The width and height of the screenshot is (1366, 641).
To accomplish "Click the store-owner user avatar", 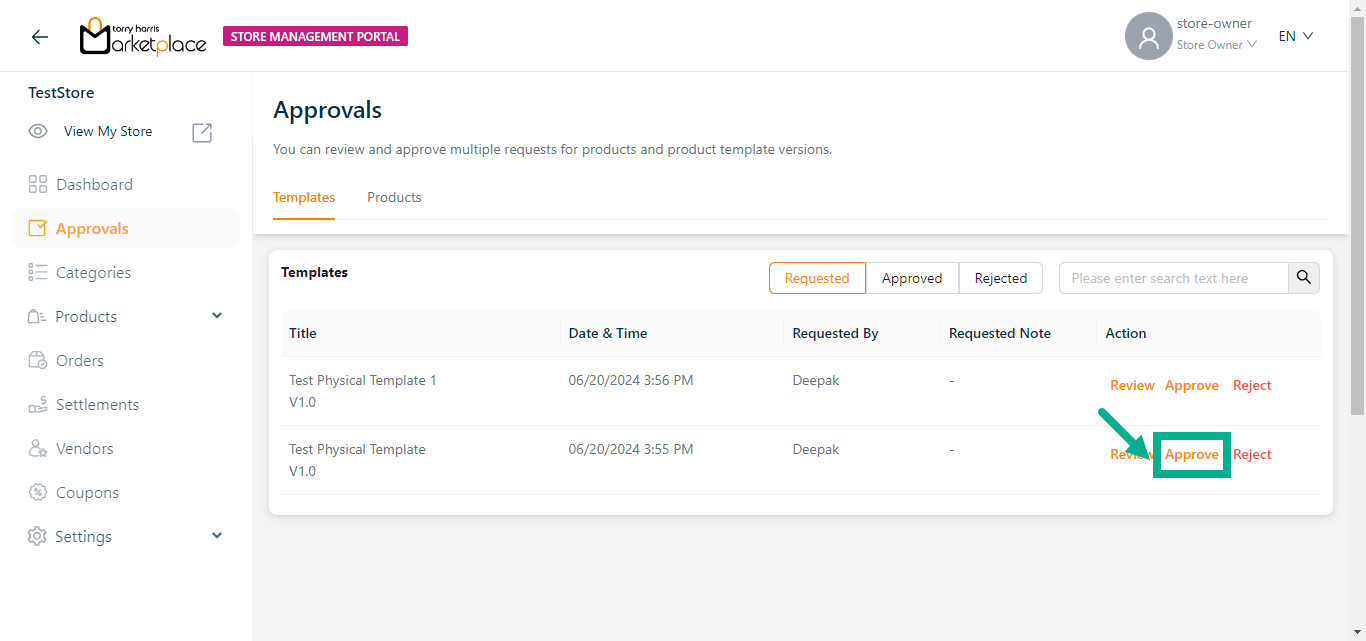I will (x=1148, y=36).
